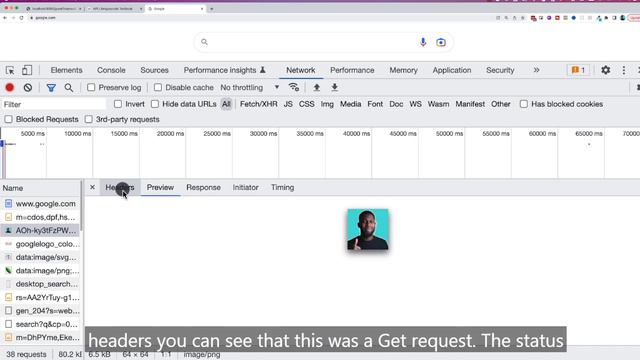This screenshot has width=640, height=360.
Task: Switch to the Sources tab
Action: point(154,70)
